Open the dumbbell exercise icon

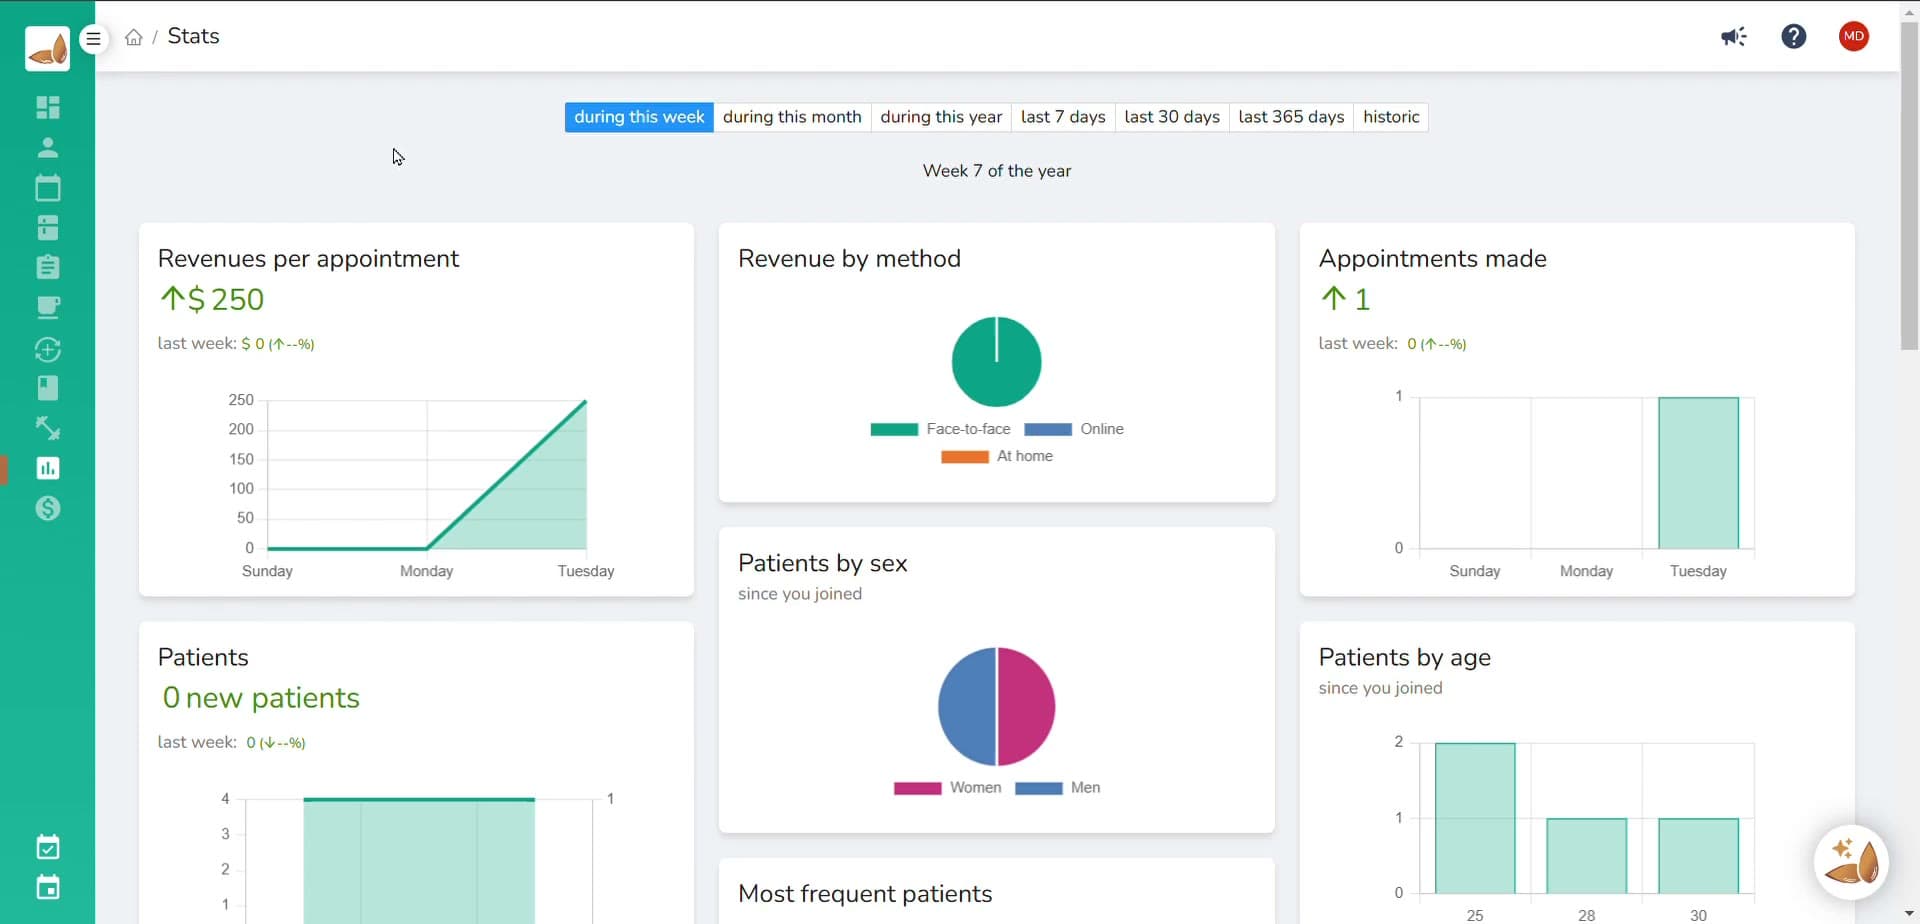[x=47, y=428]
